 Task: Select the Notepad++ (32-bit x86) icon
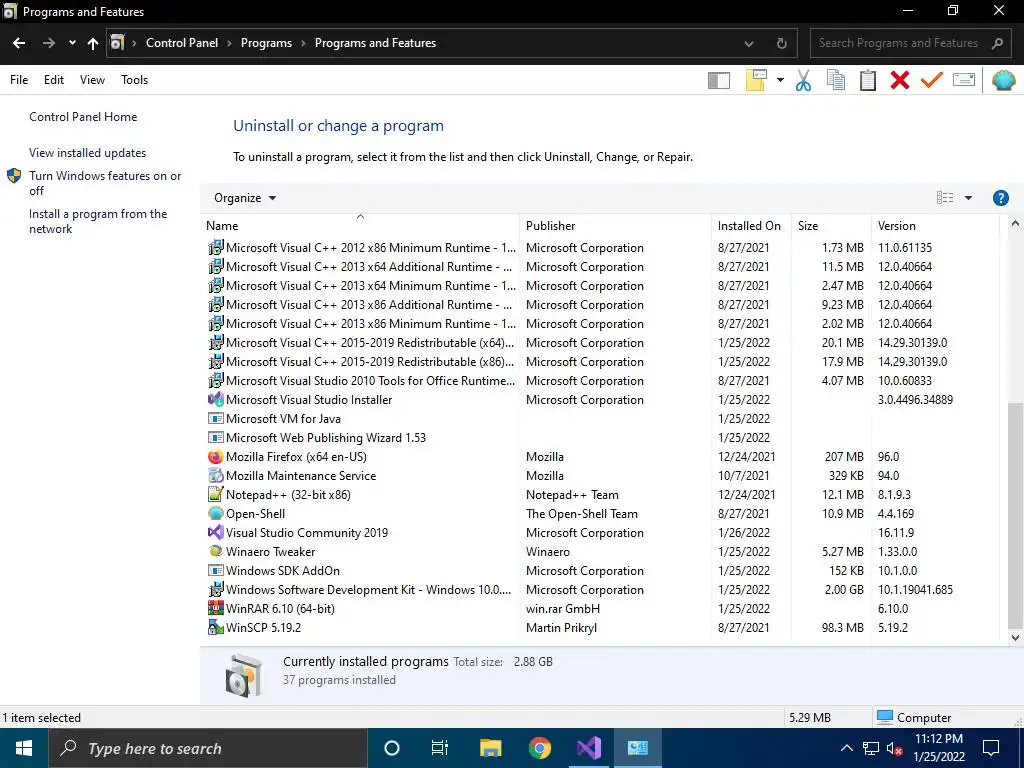216,495
